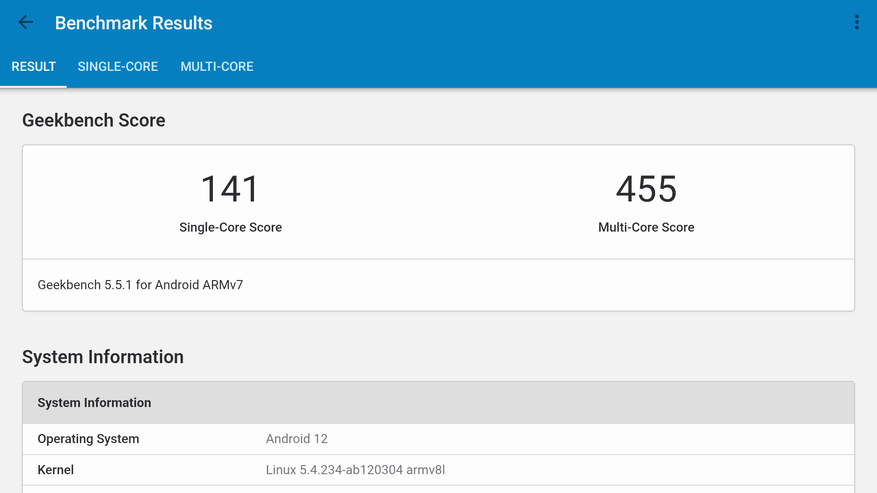Tap the back arrow icon

click(26, 23)
